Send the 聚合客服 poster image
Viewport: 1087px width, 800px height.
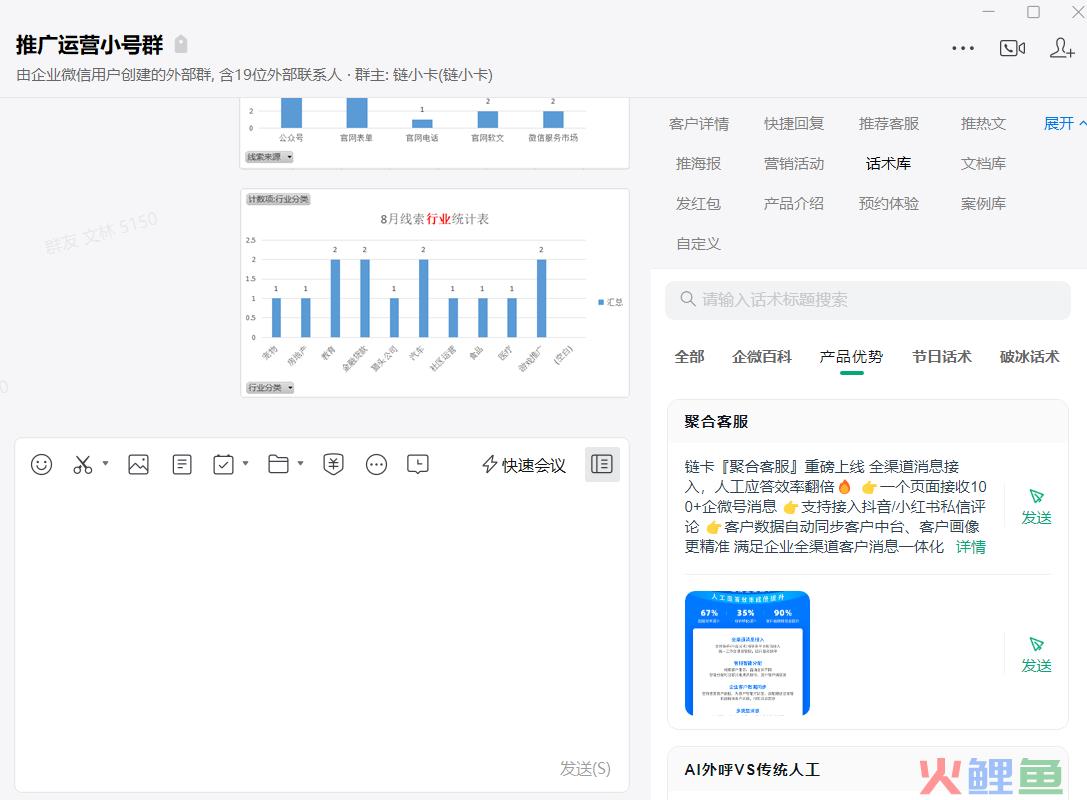[1036, 655]
